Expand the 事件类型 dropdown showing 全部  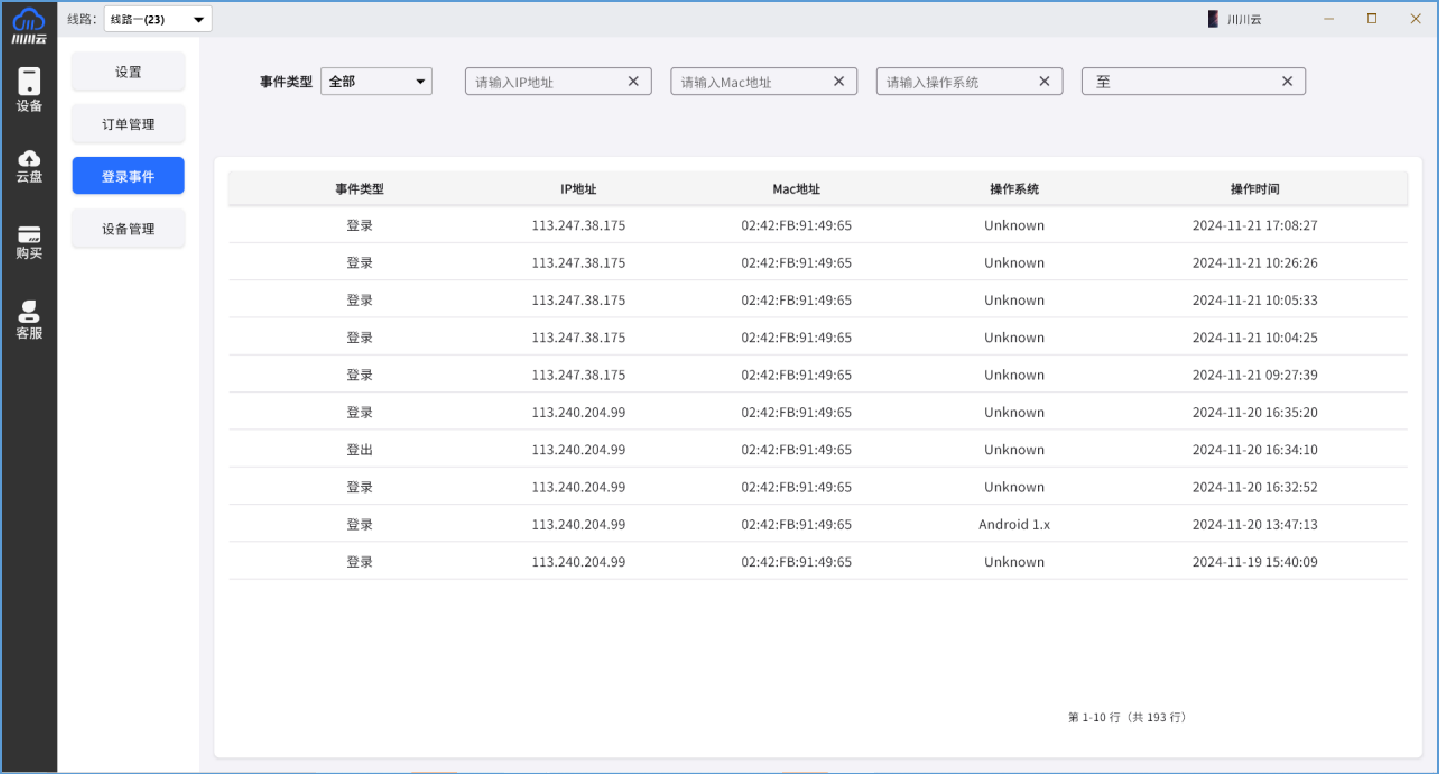click(376, 81)
